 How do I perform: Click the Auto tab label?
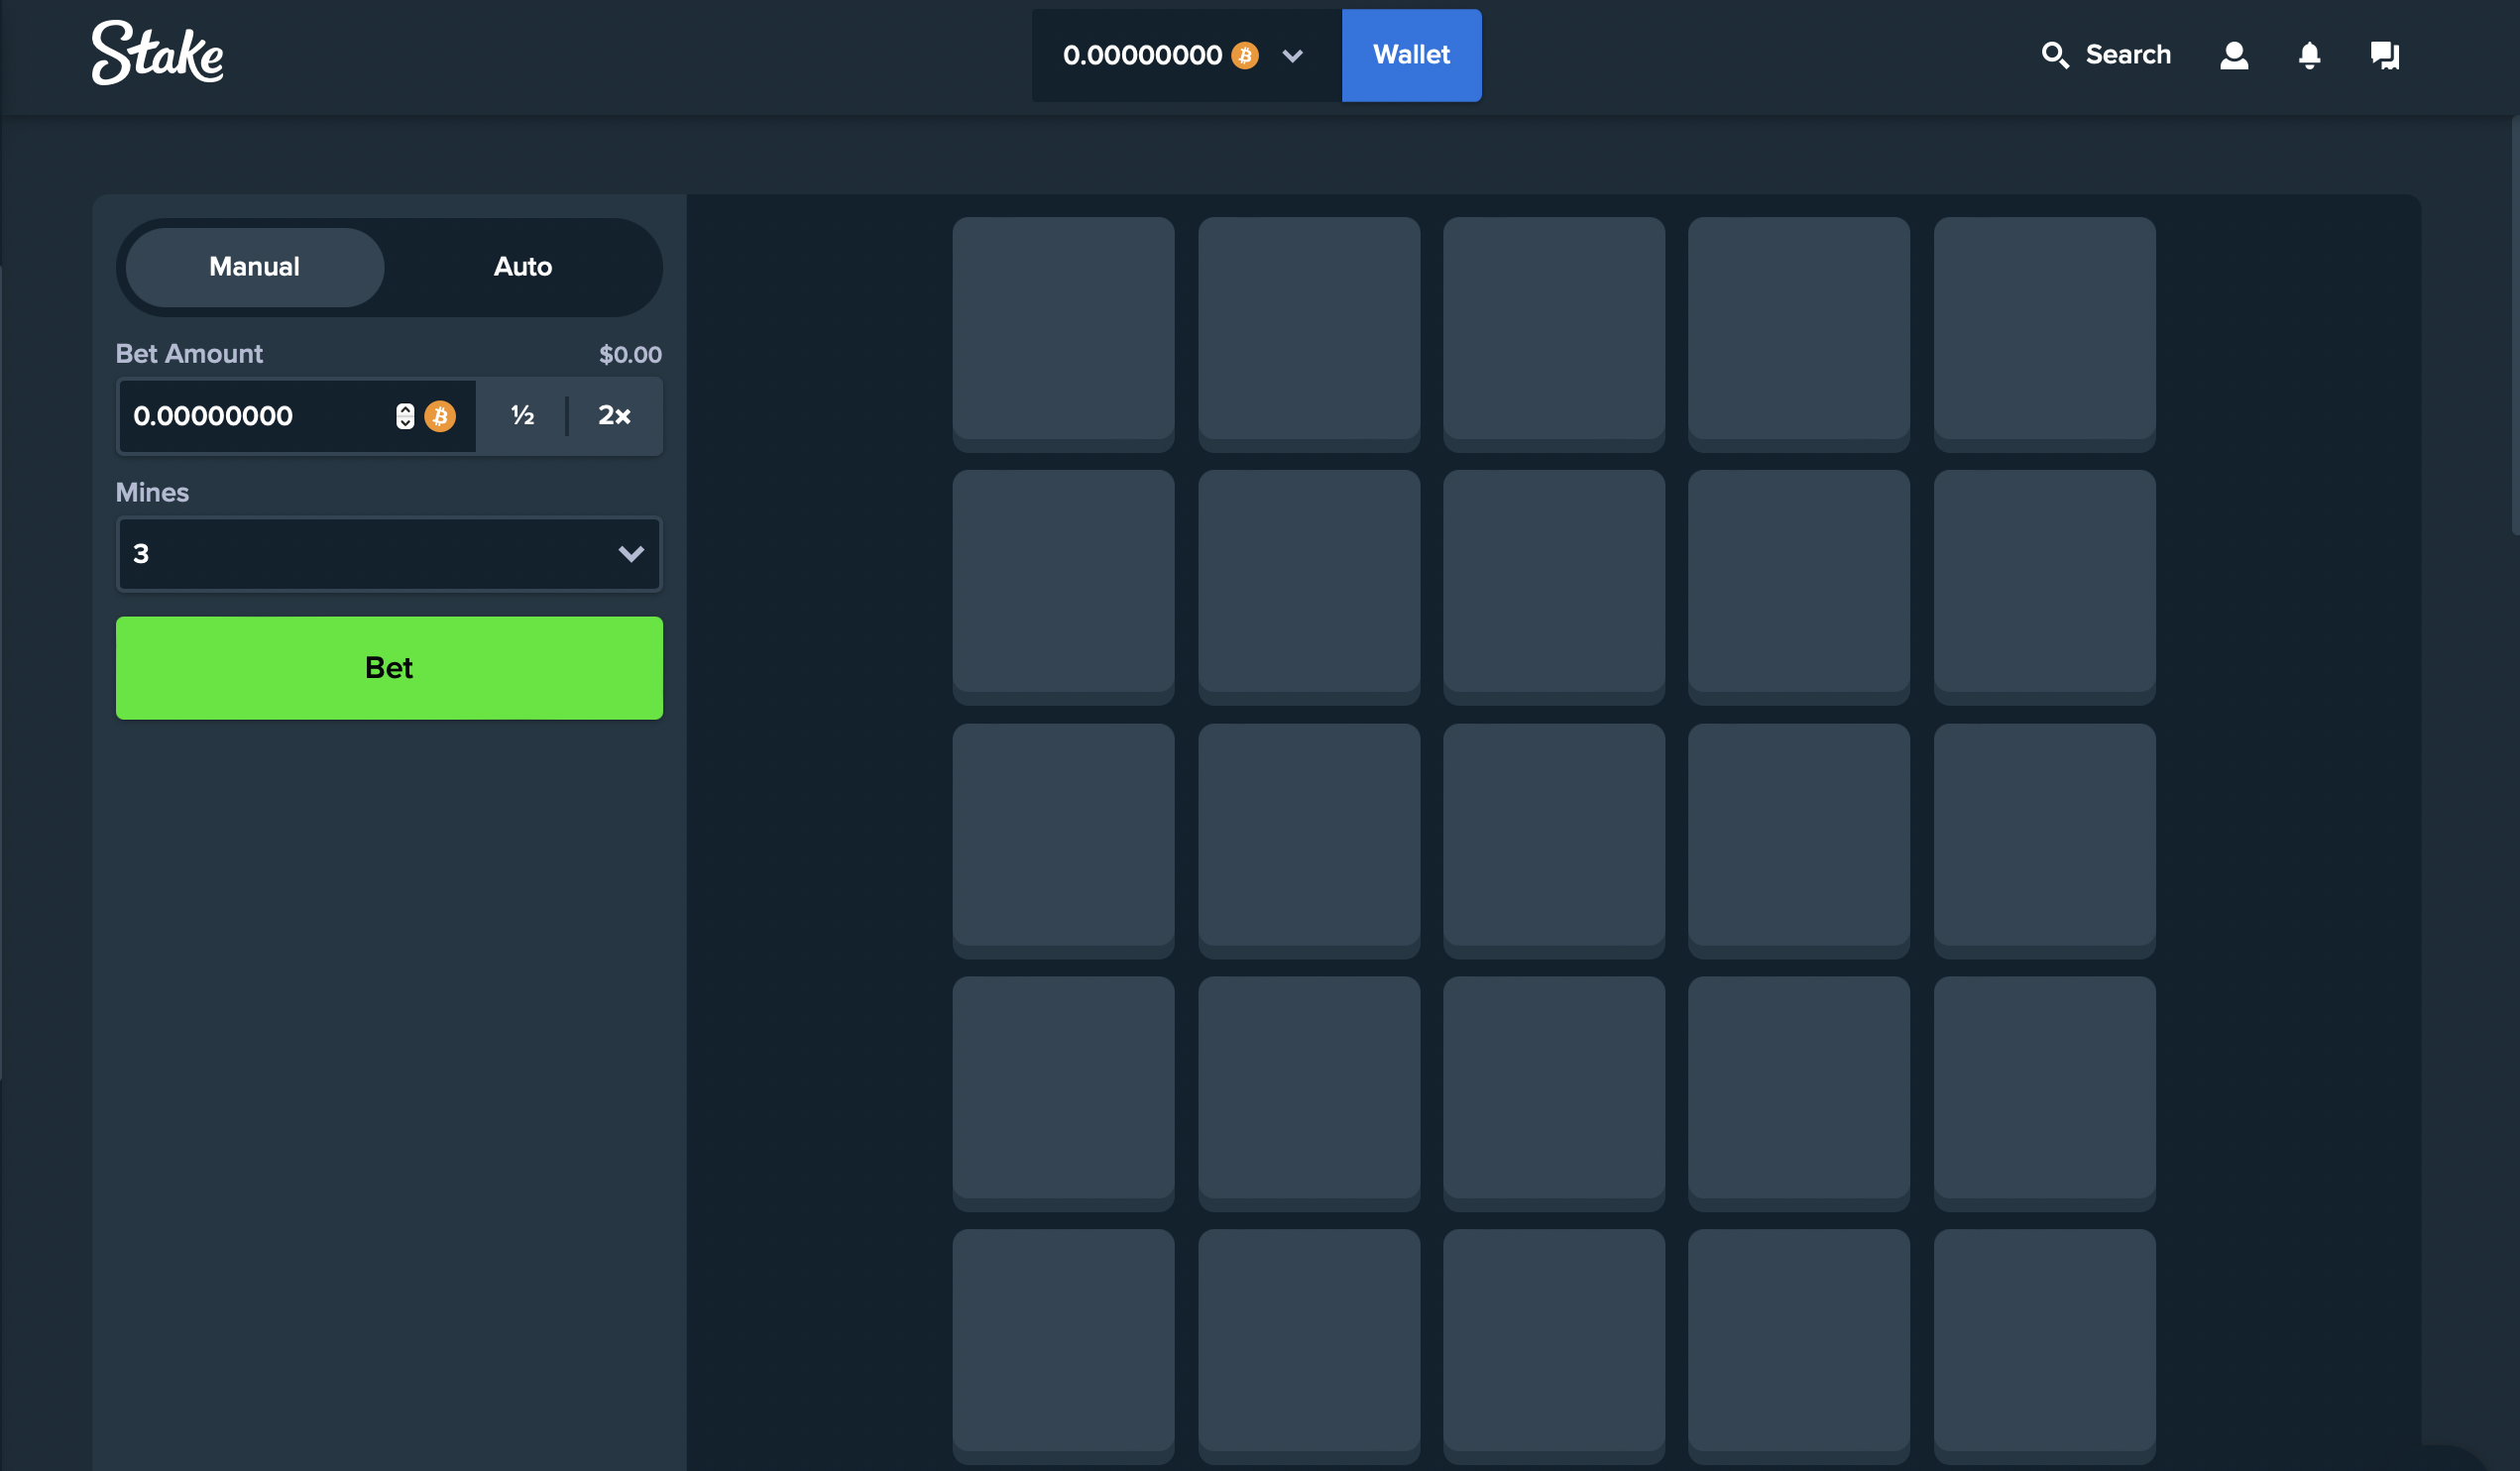click(521, 267)
